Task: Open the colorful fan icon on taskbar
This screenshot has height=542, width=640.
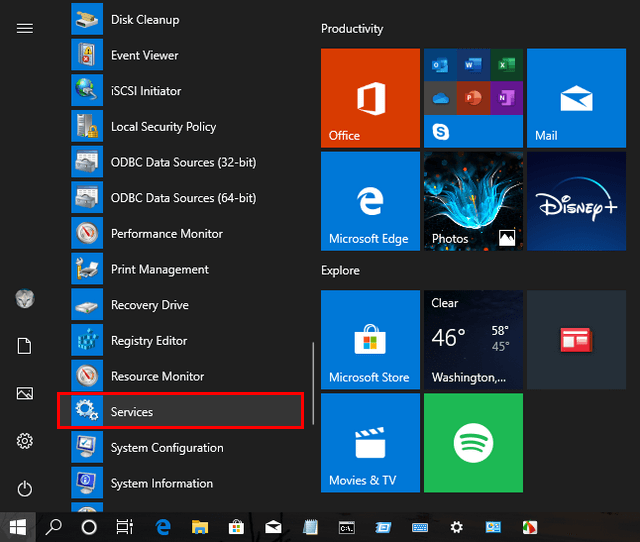Action: pos(530,527)
